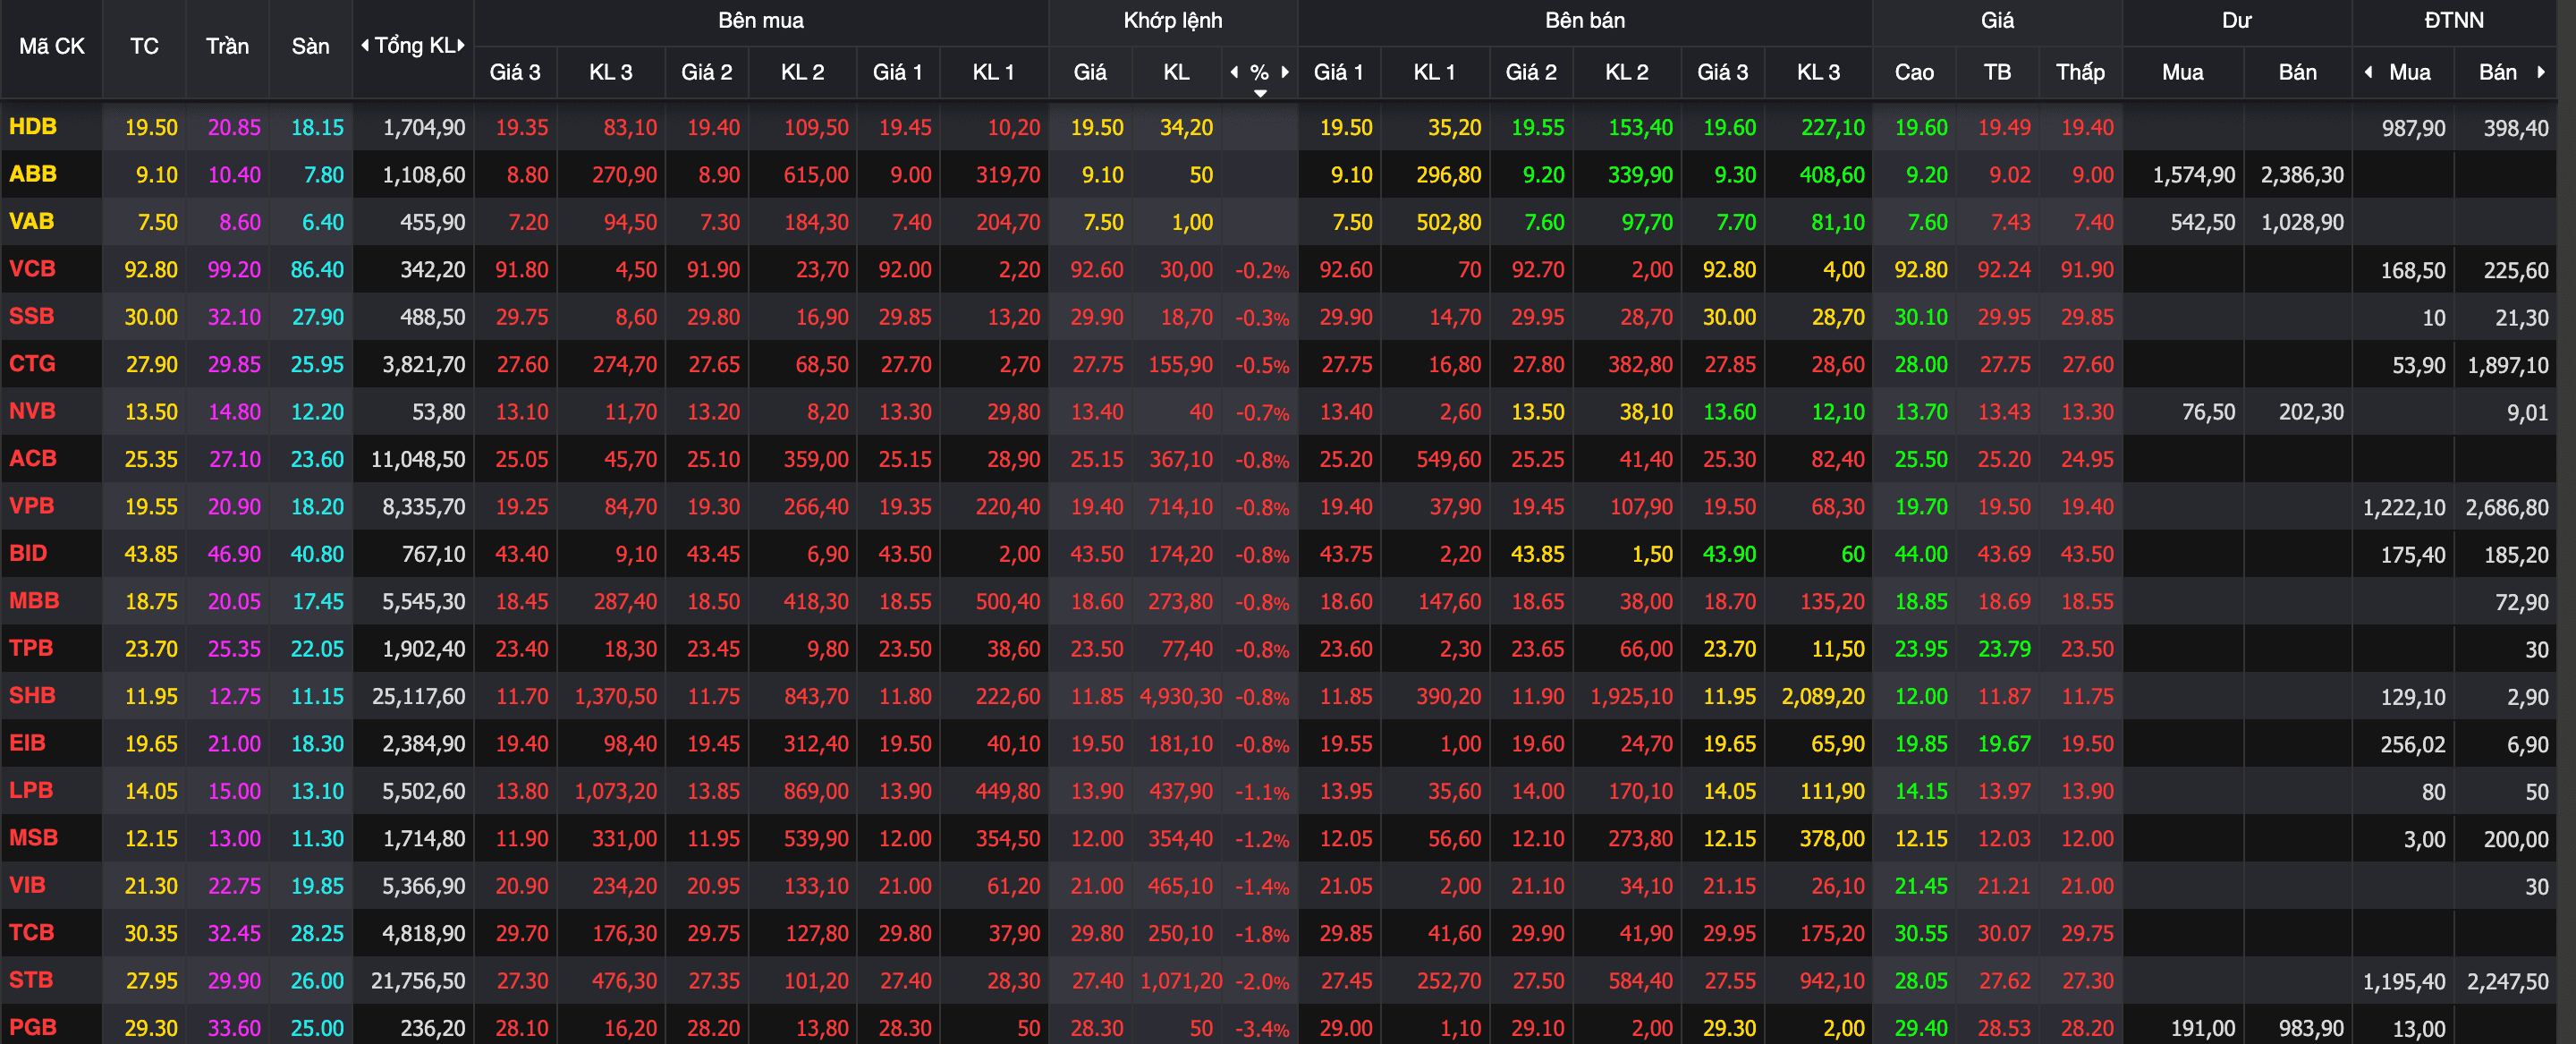Open stock symbol LPB
The height and width of the screenshot is (1044, 2576).
pos(31,791)
